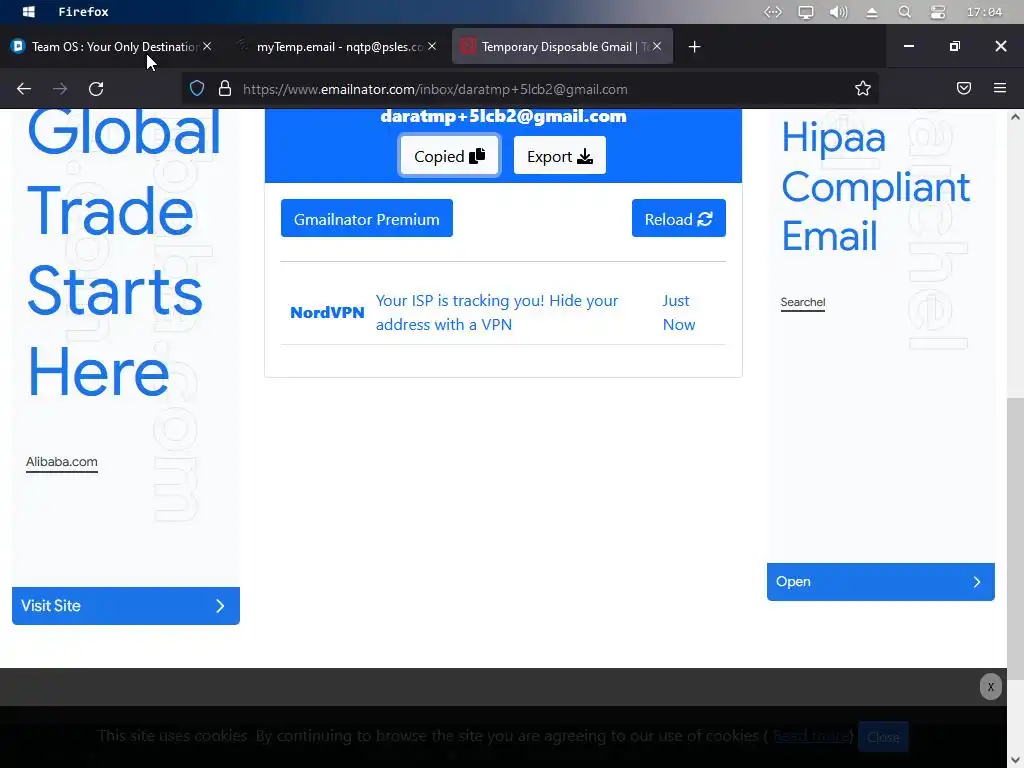Close the myTemp.email tab
Viewport: 1024px width, 768px height.
tap(432, 46)
